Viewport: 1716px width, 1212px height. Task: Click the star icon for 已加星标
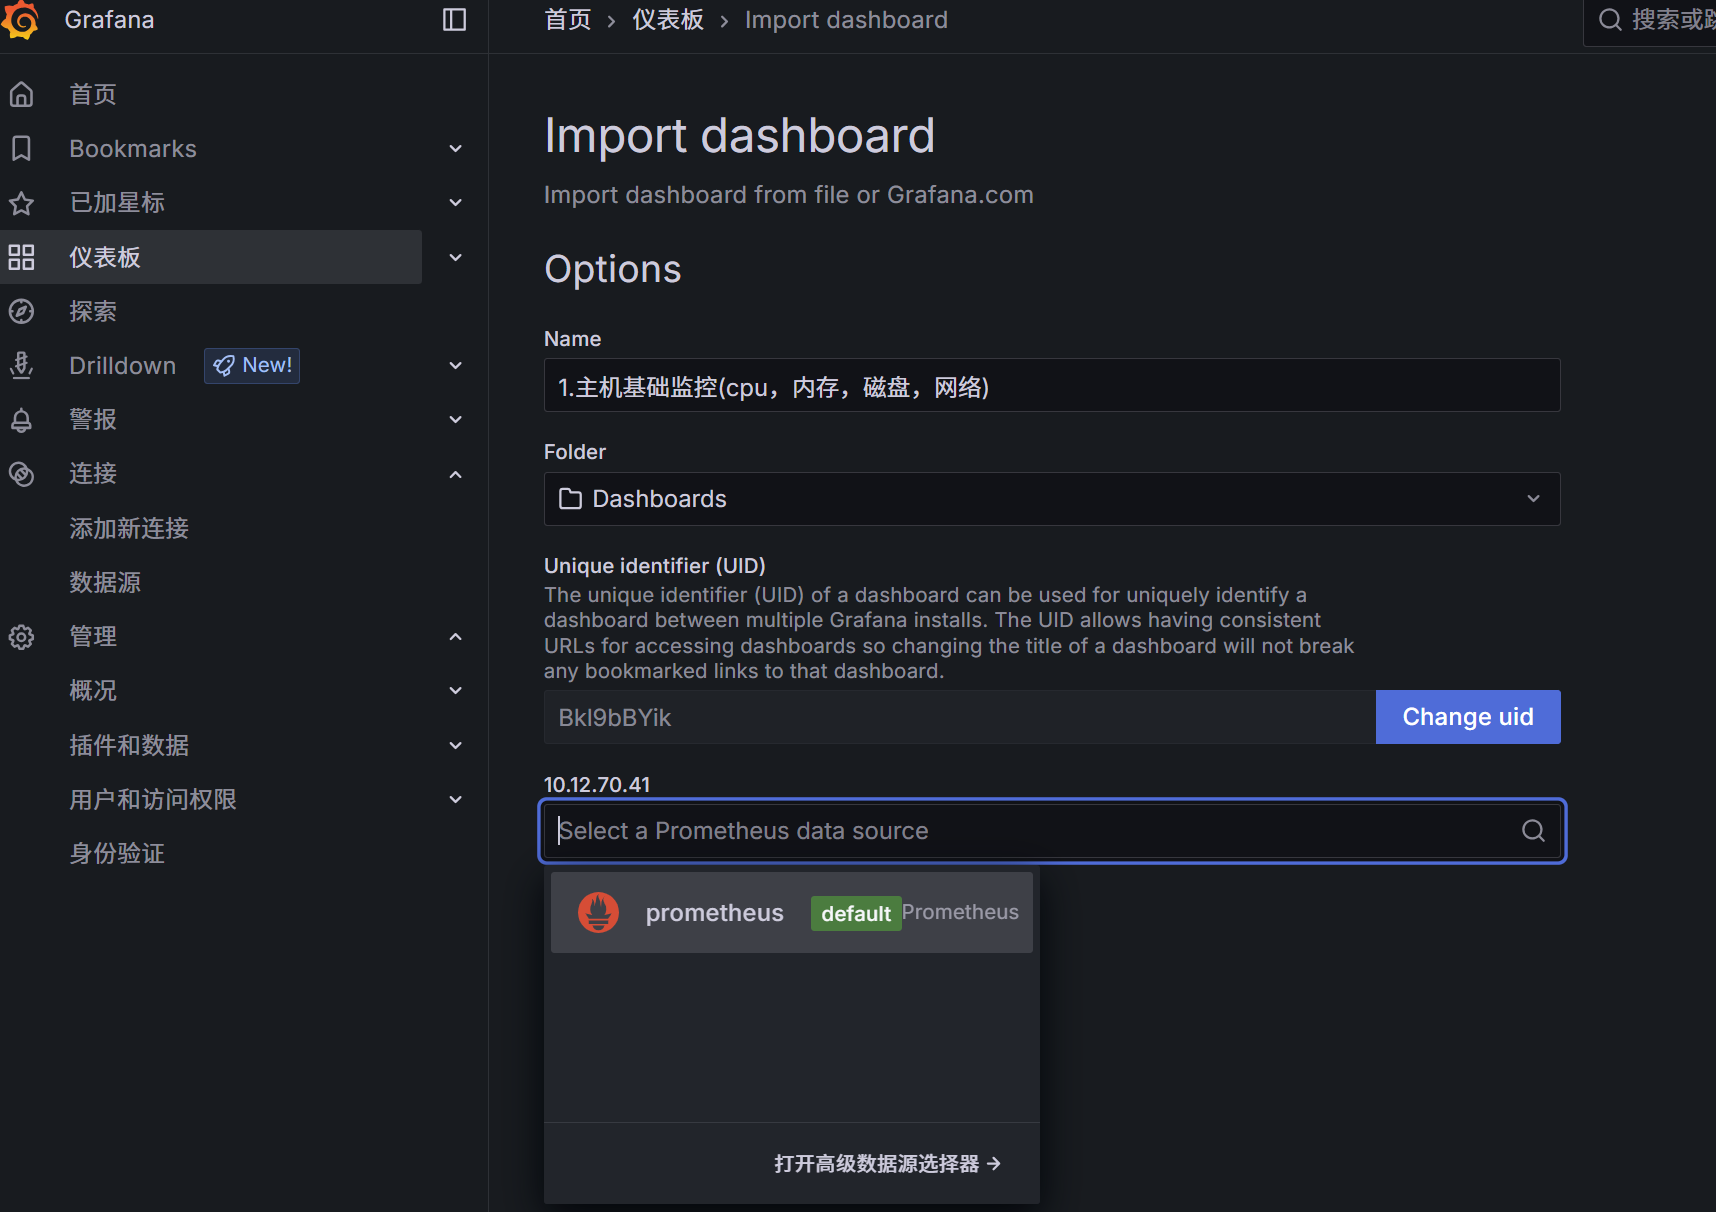(x=21, y=203)
